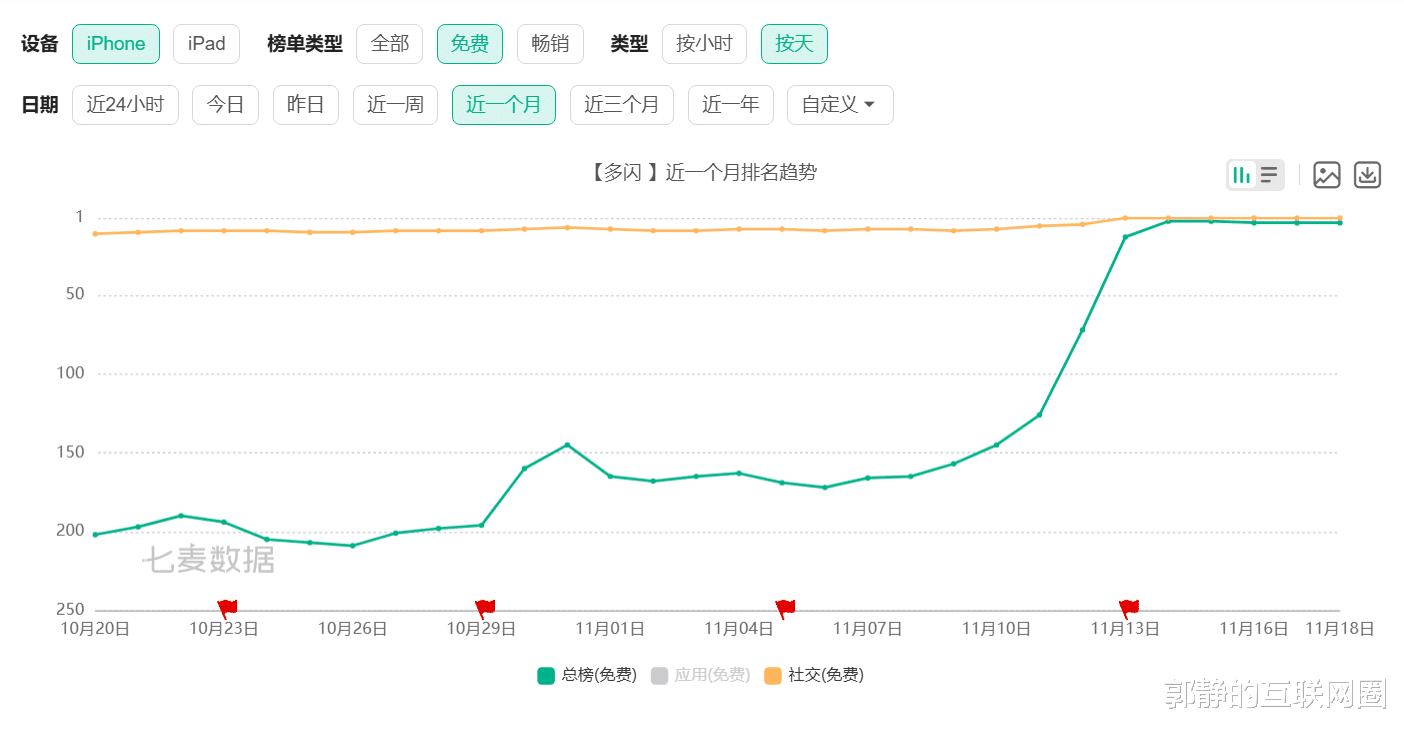Image resolution: width=1404 pixels, height=730 pixels.
Task: Switch to chart view icon
Action: pyautogui.click(x=1242, y=175)
